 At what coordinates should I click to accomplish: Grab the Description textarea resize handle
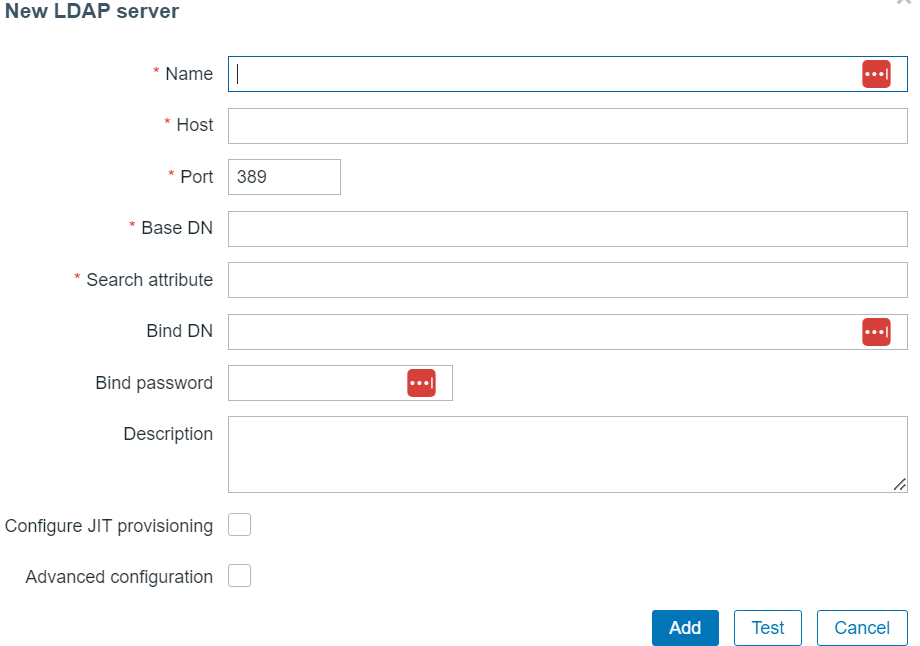click(x=900, y=484)
